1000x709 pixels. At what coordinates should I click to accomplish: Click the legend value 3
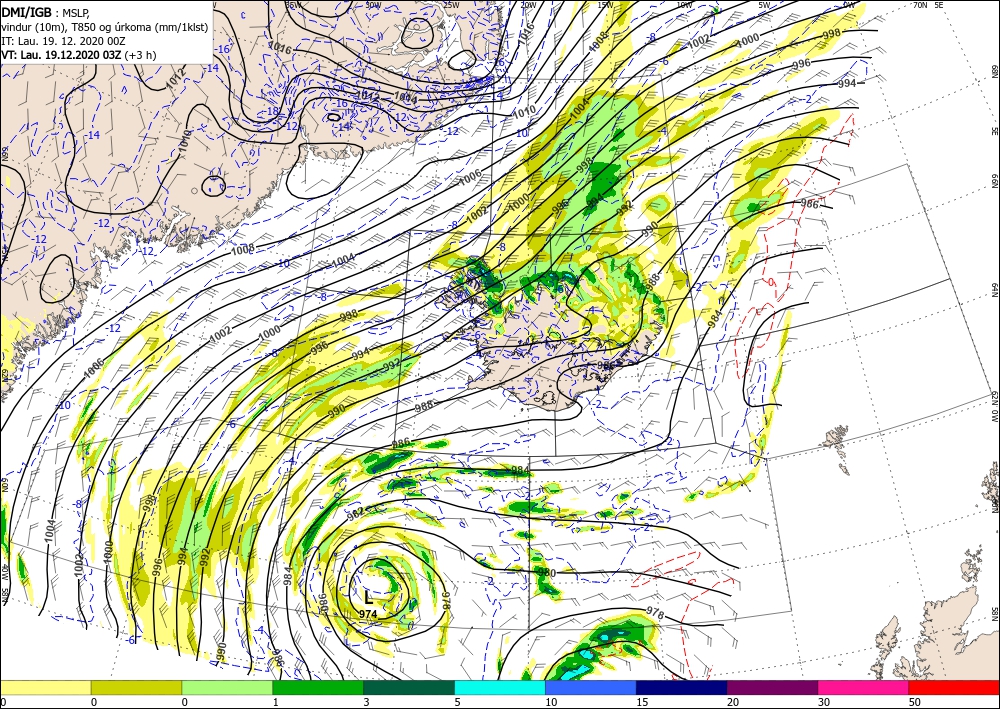point(367,702)
